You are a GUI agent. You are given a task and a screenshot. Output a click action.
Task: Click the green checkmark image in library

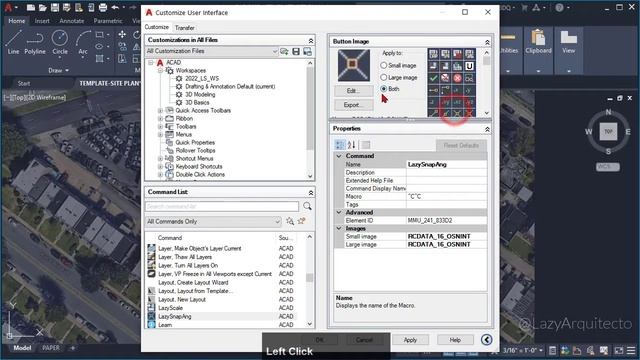point(433,78)
